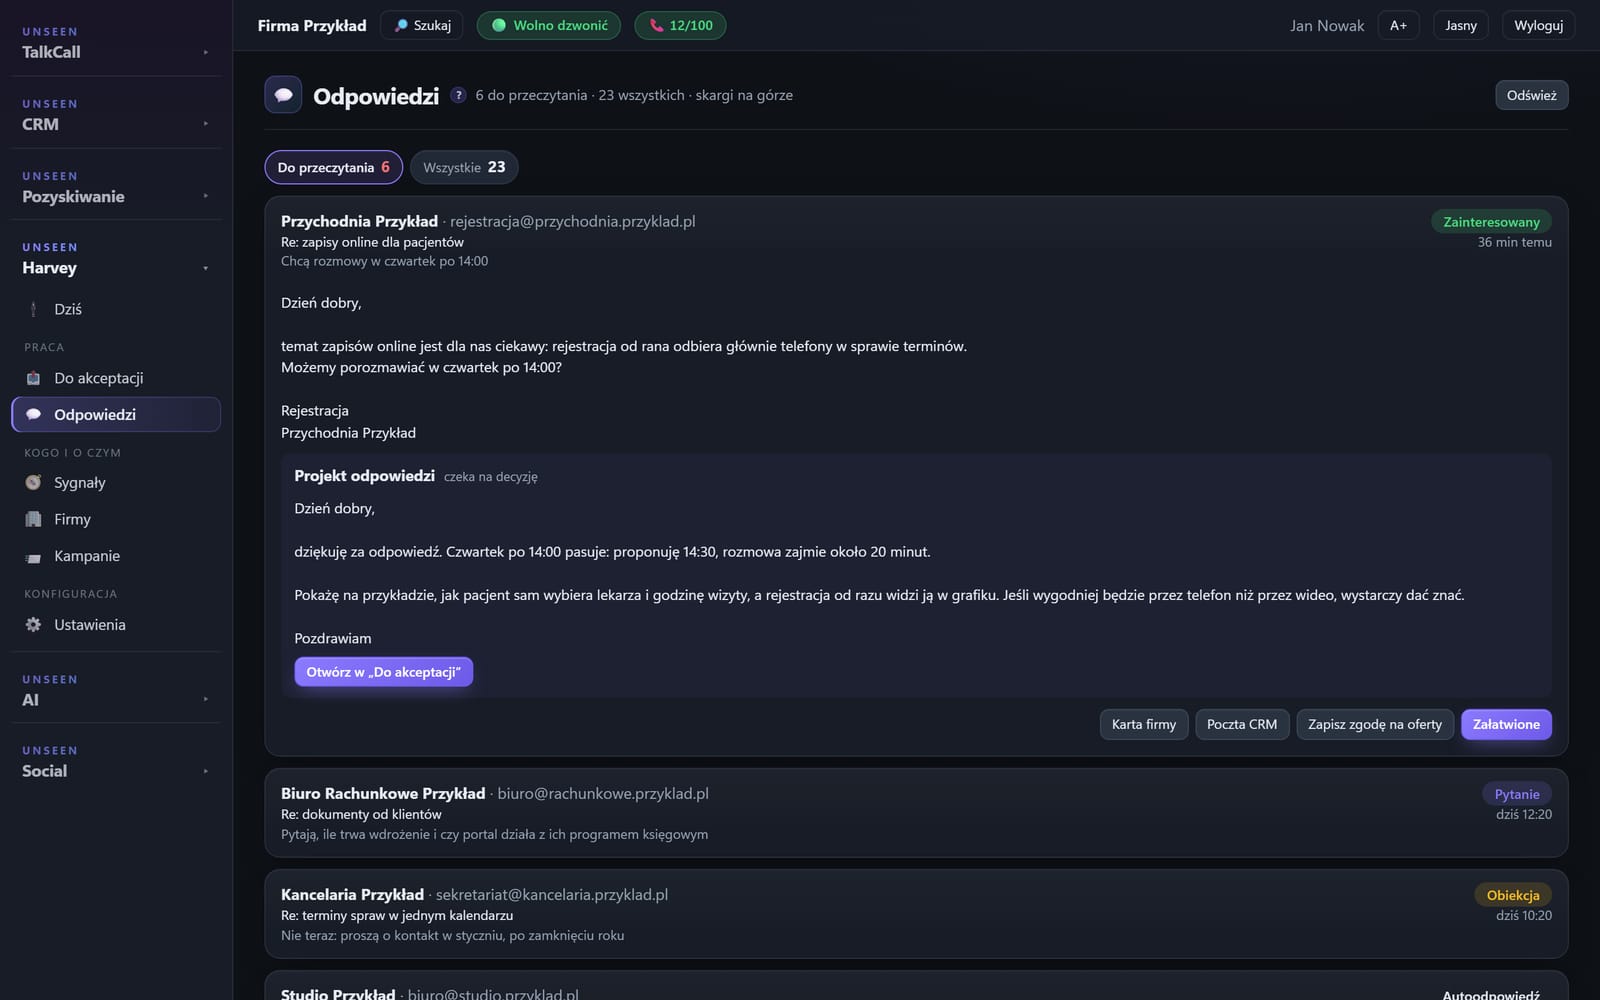
Task: Click the Szukaj search button
Action: click(x=422, y=25)
